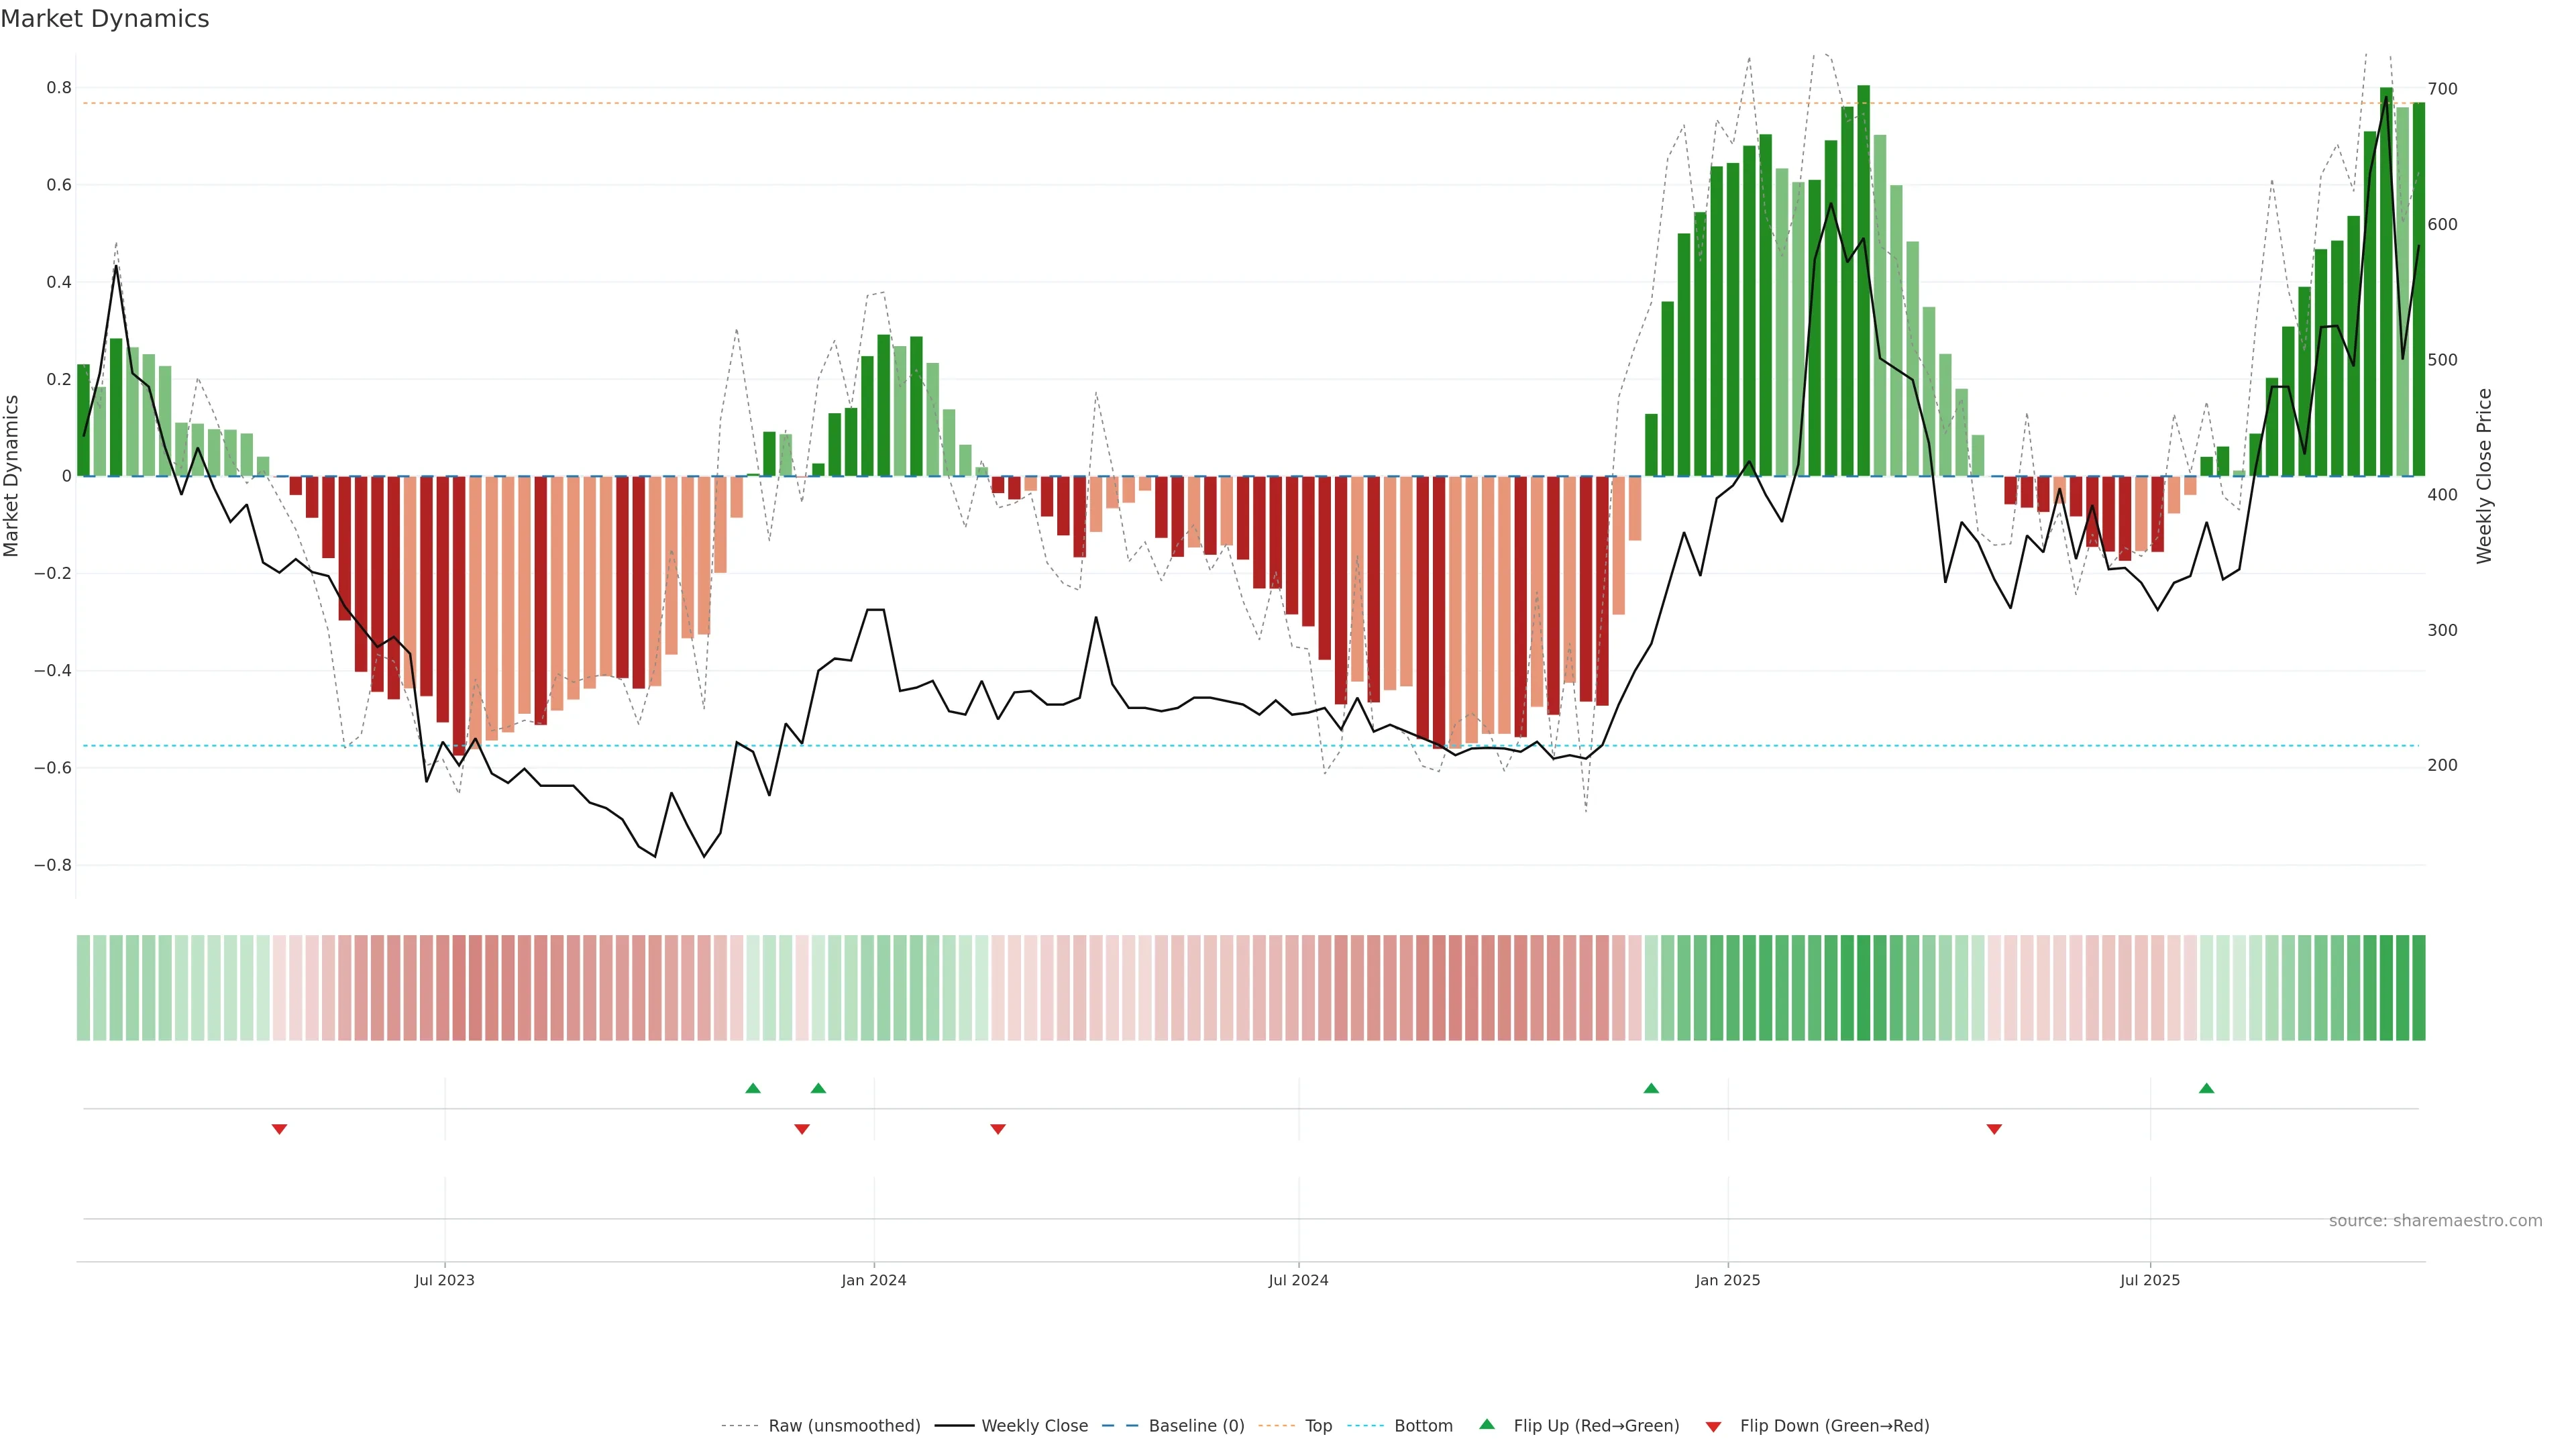Click the earliest red Flip Down triangle before Jul 2023
Image resolution: width=2576 pixels, height=1449 pixels.
pos(280,1129)
